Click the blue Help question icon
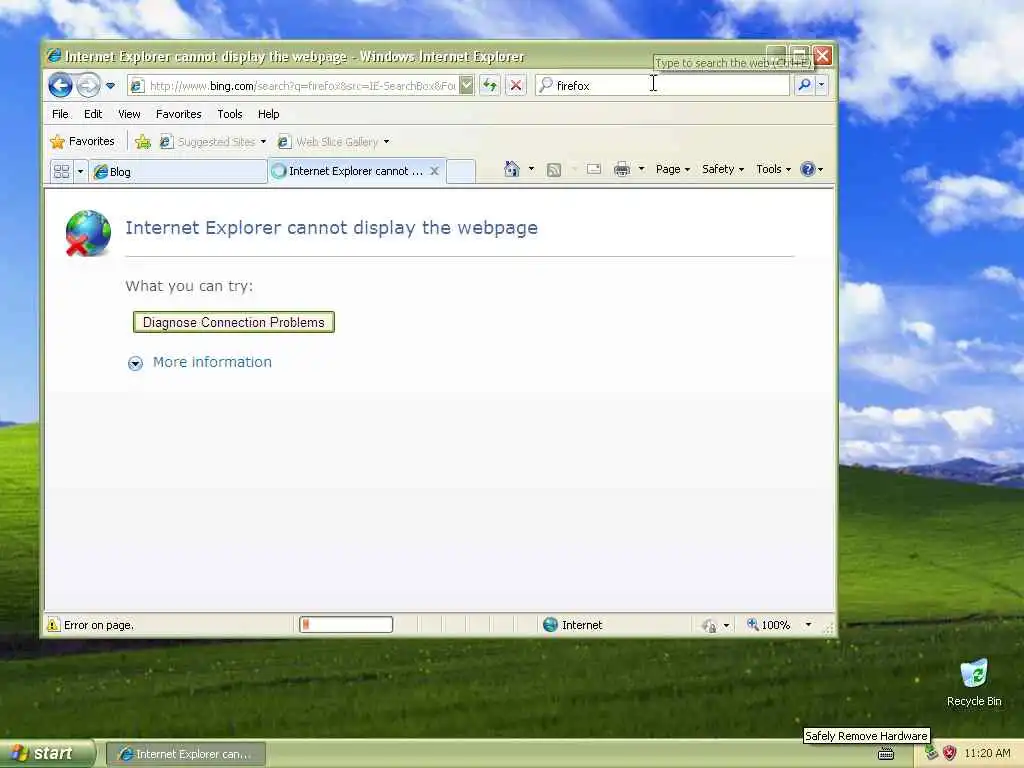Image resolution: width=1024 pixels, height=768 pixels. [x=808, y=169]
